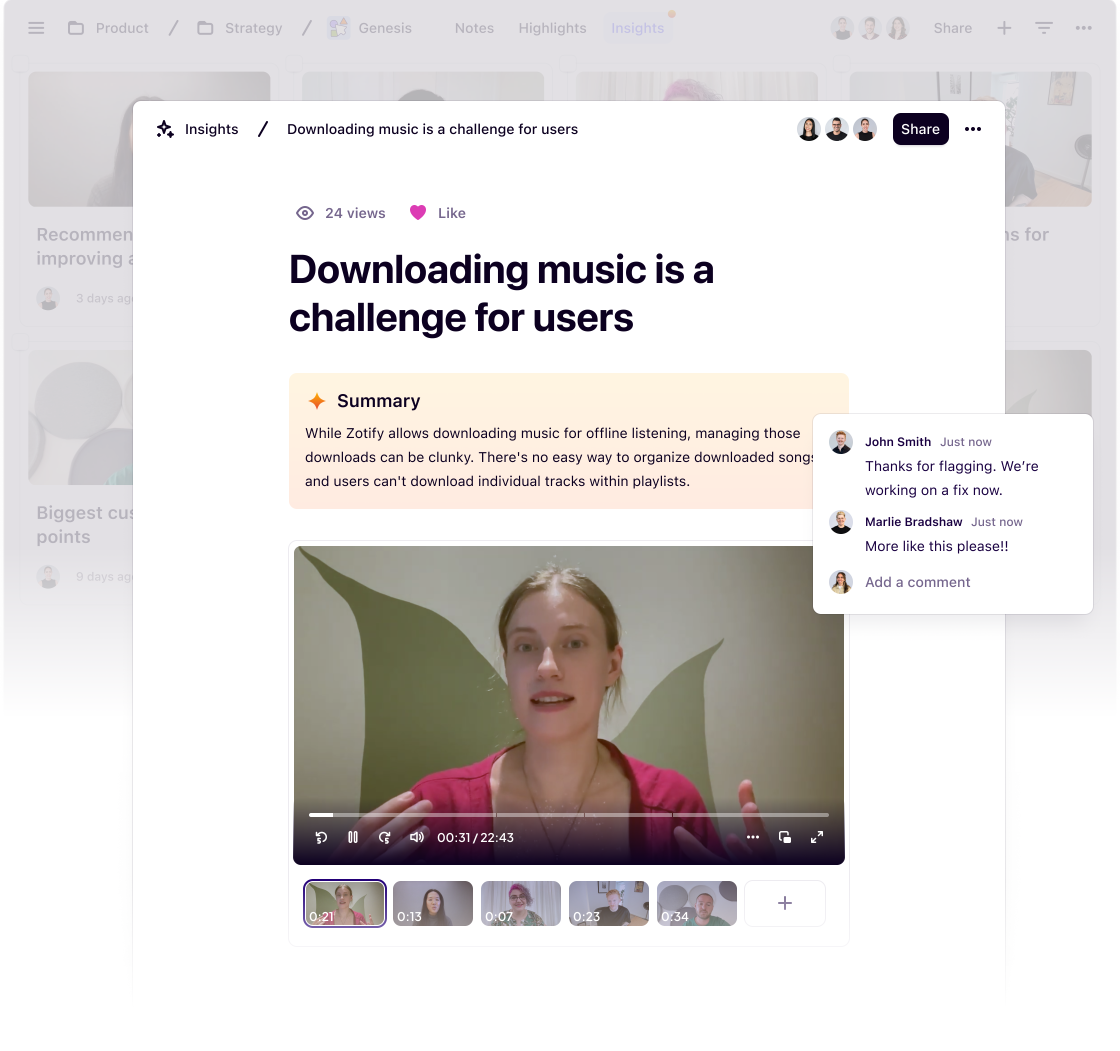
Task: Click the Insights sparkle icon in modal
Action: coord(165,129)
